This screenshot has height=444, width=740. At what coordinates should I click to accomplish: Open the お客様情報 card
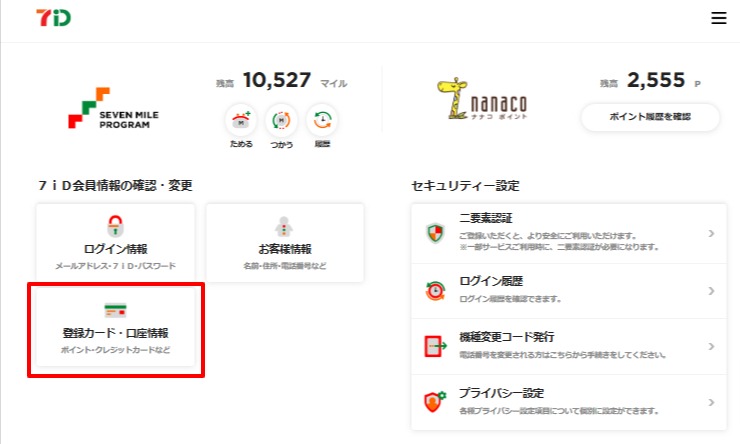point(285,243)
